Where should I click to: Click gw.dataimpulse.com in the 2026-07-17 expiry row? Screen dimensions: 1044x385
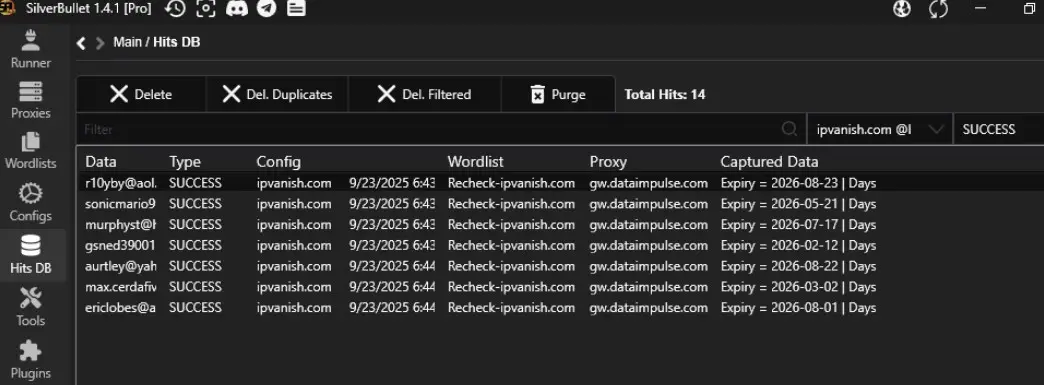pyautogui.click(x=649, y=224)
